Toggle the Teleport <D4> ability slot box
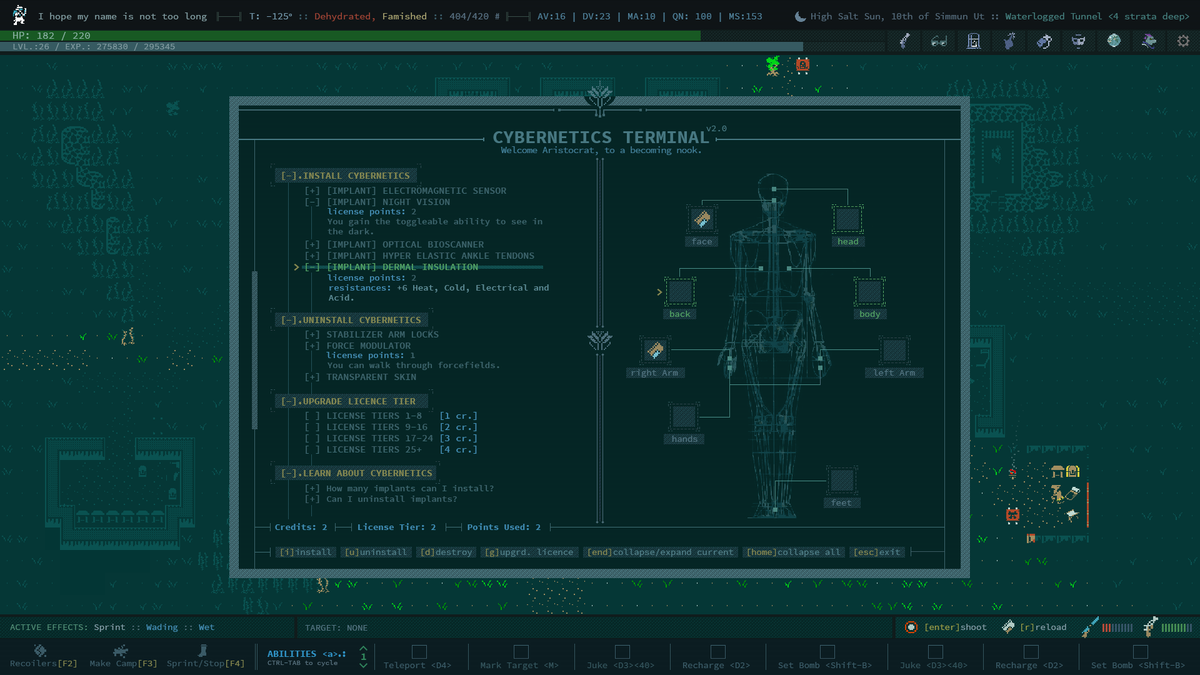1200x675 pixels. point(418,652)
